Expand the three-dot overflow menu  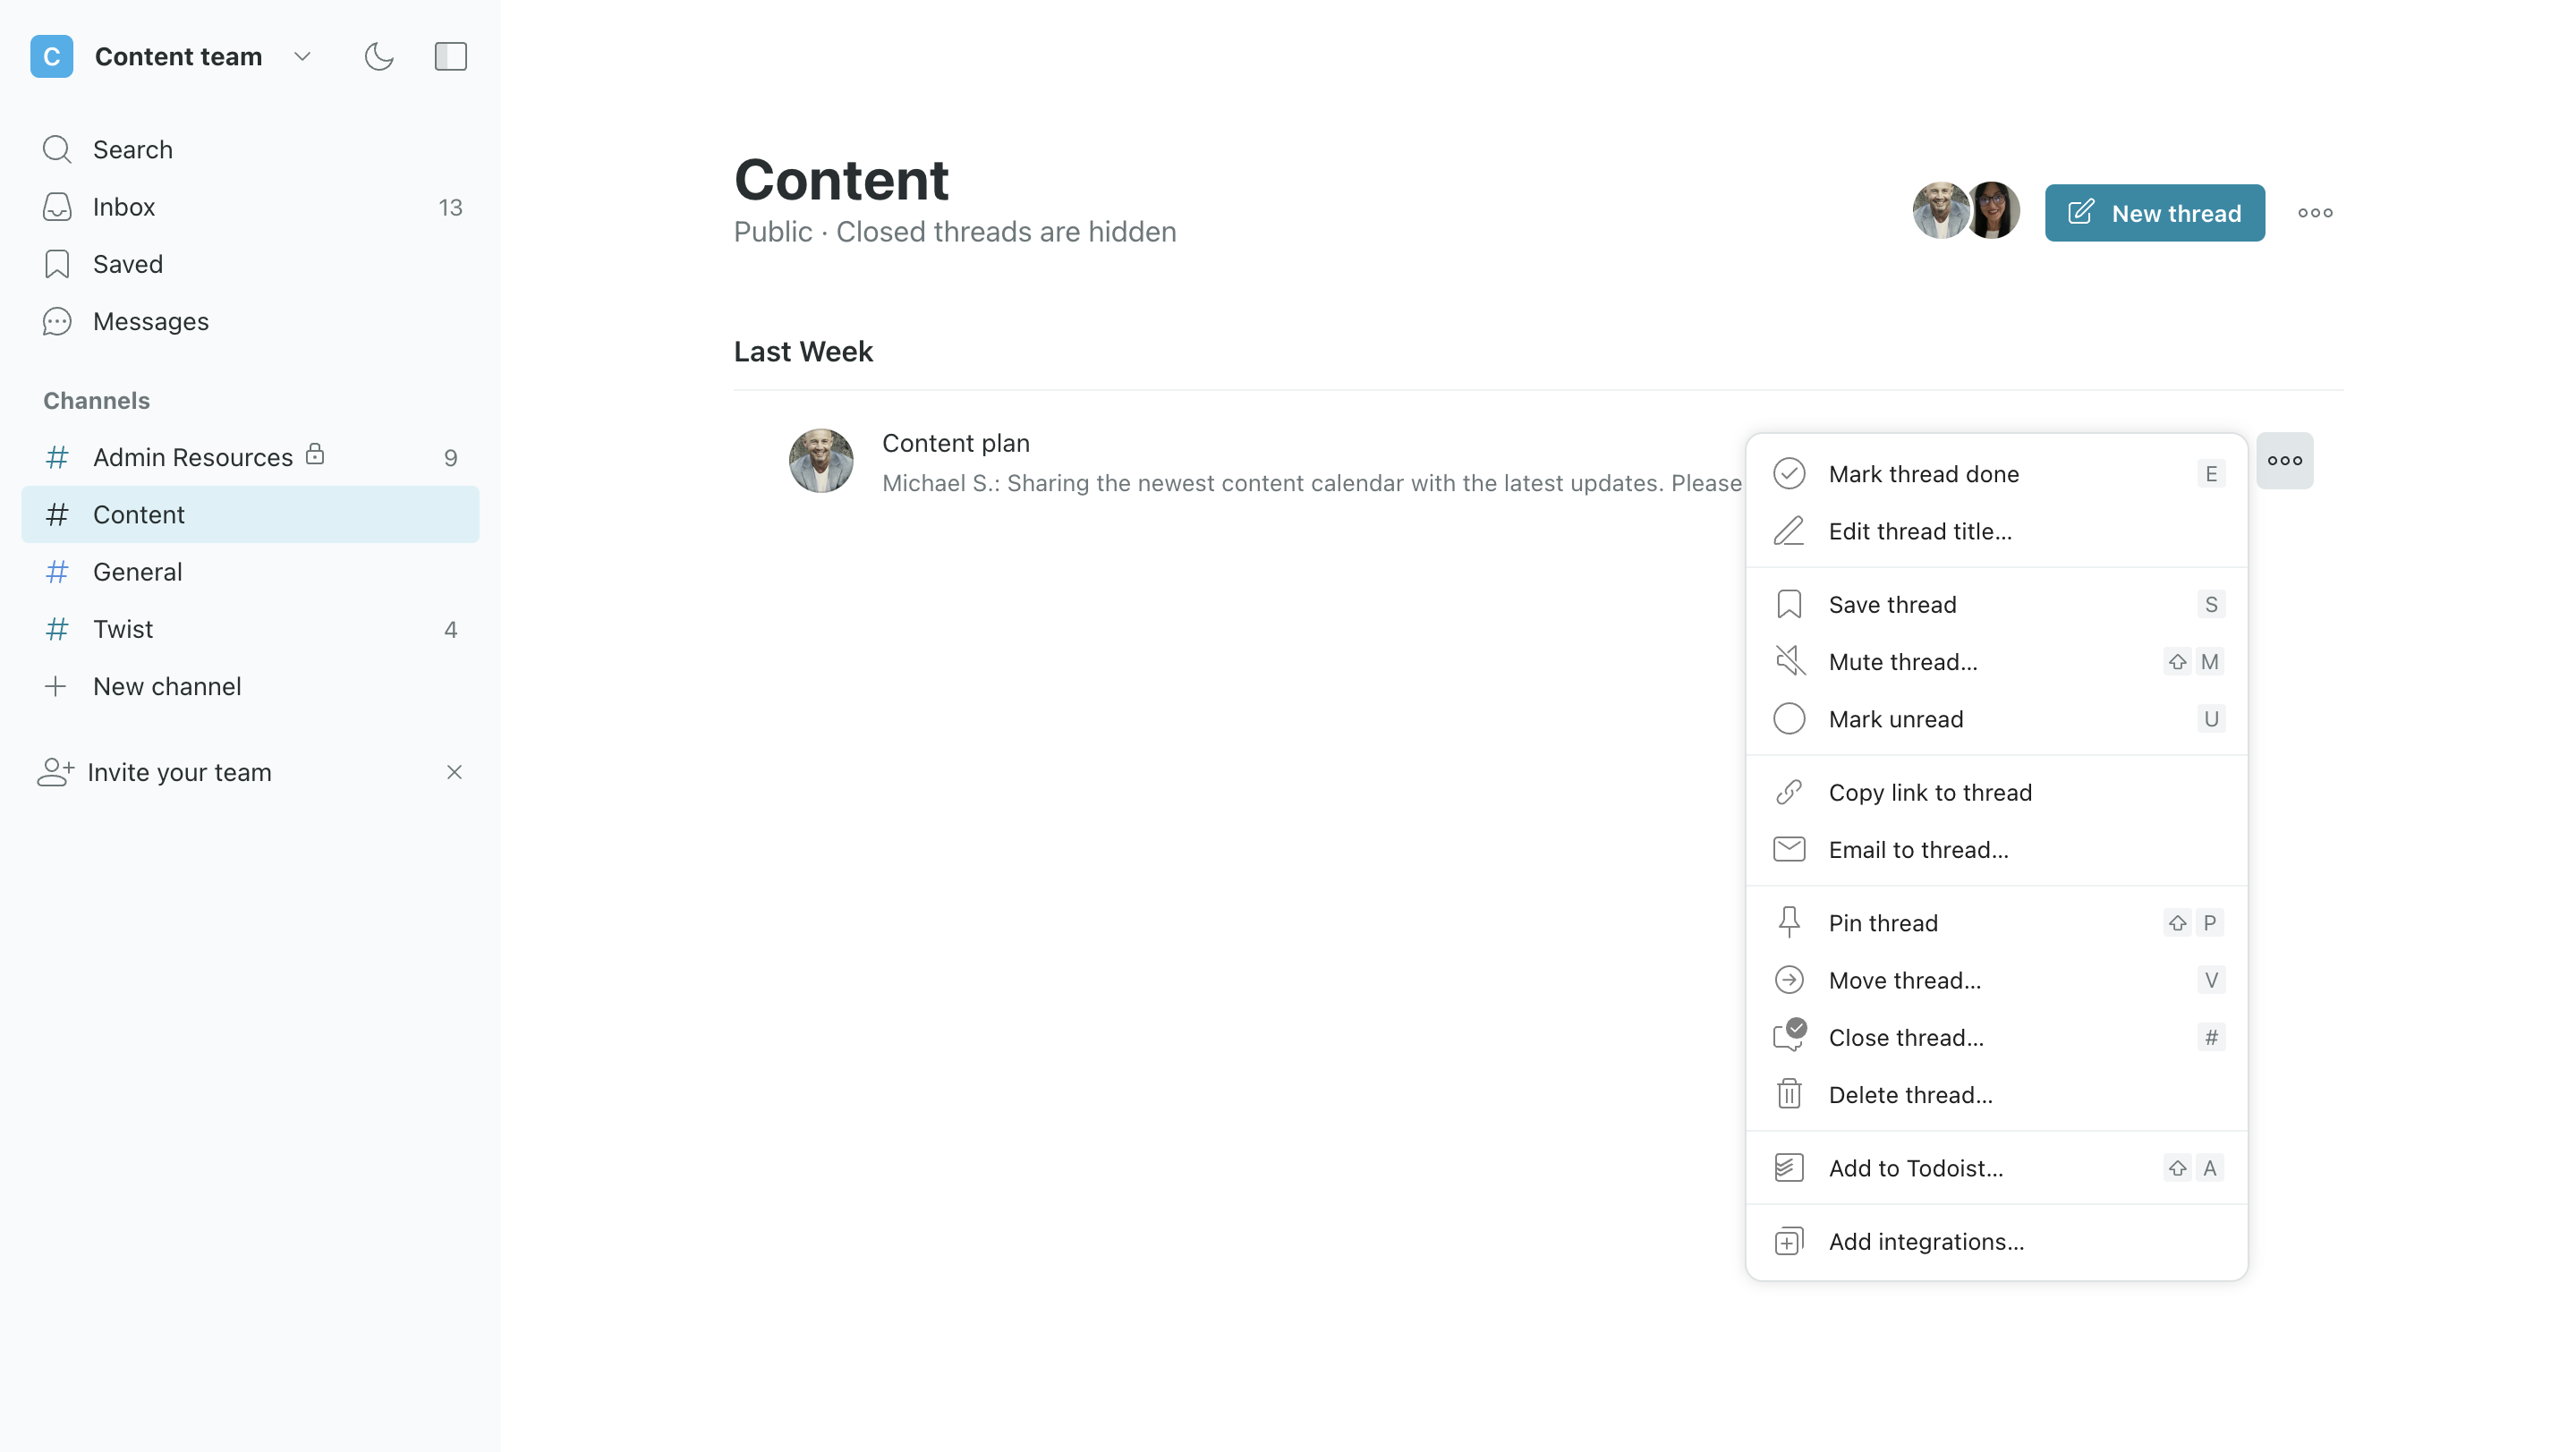coord(2286,460)
